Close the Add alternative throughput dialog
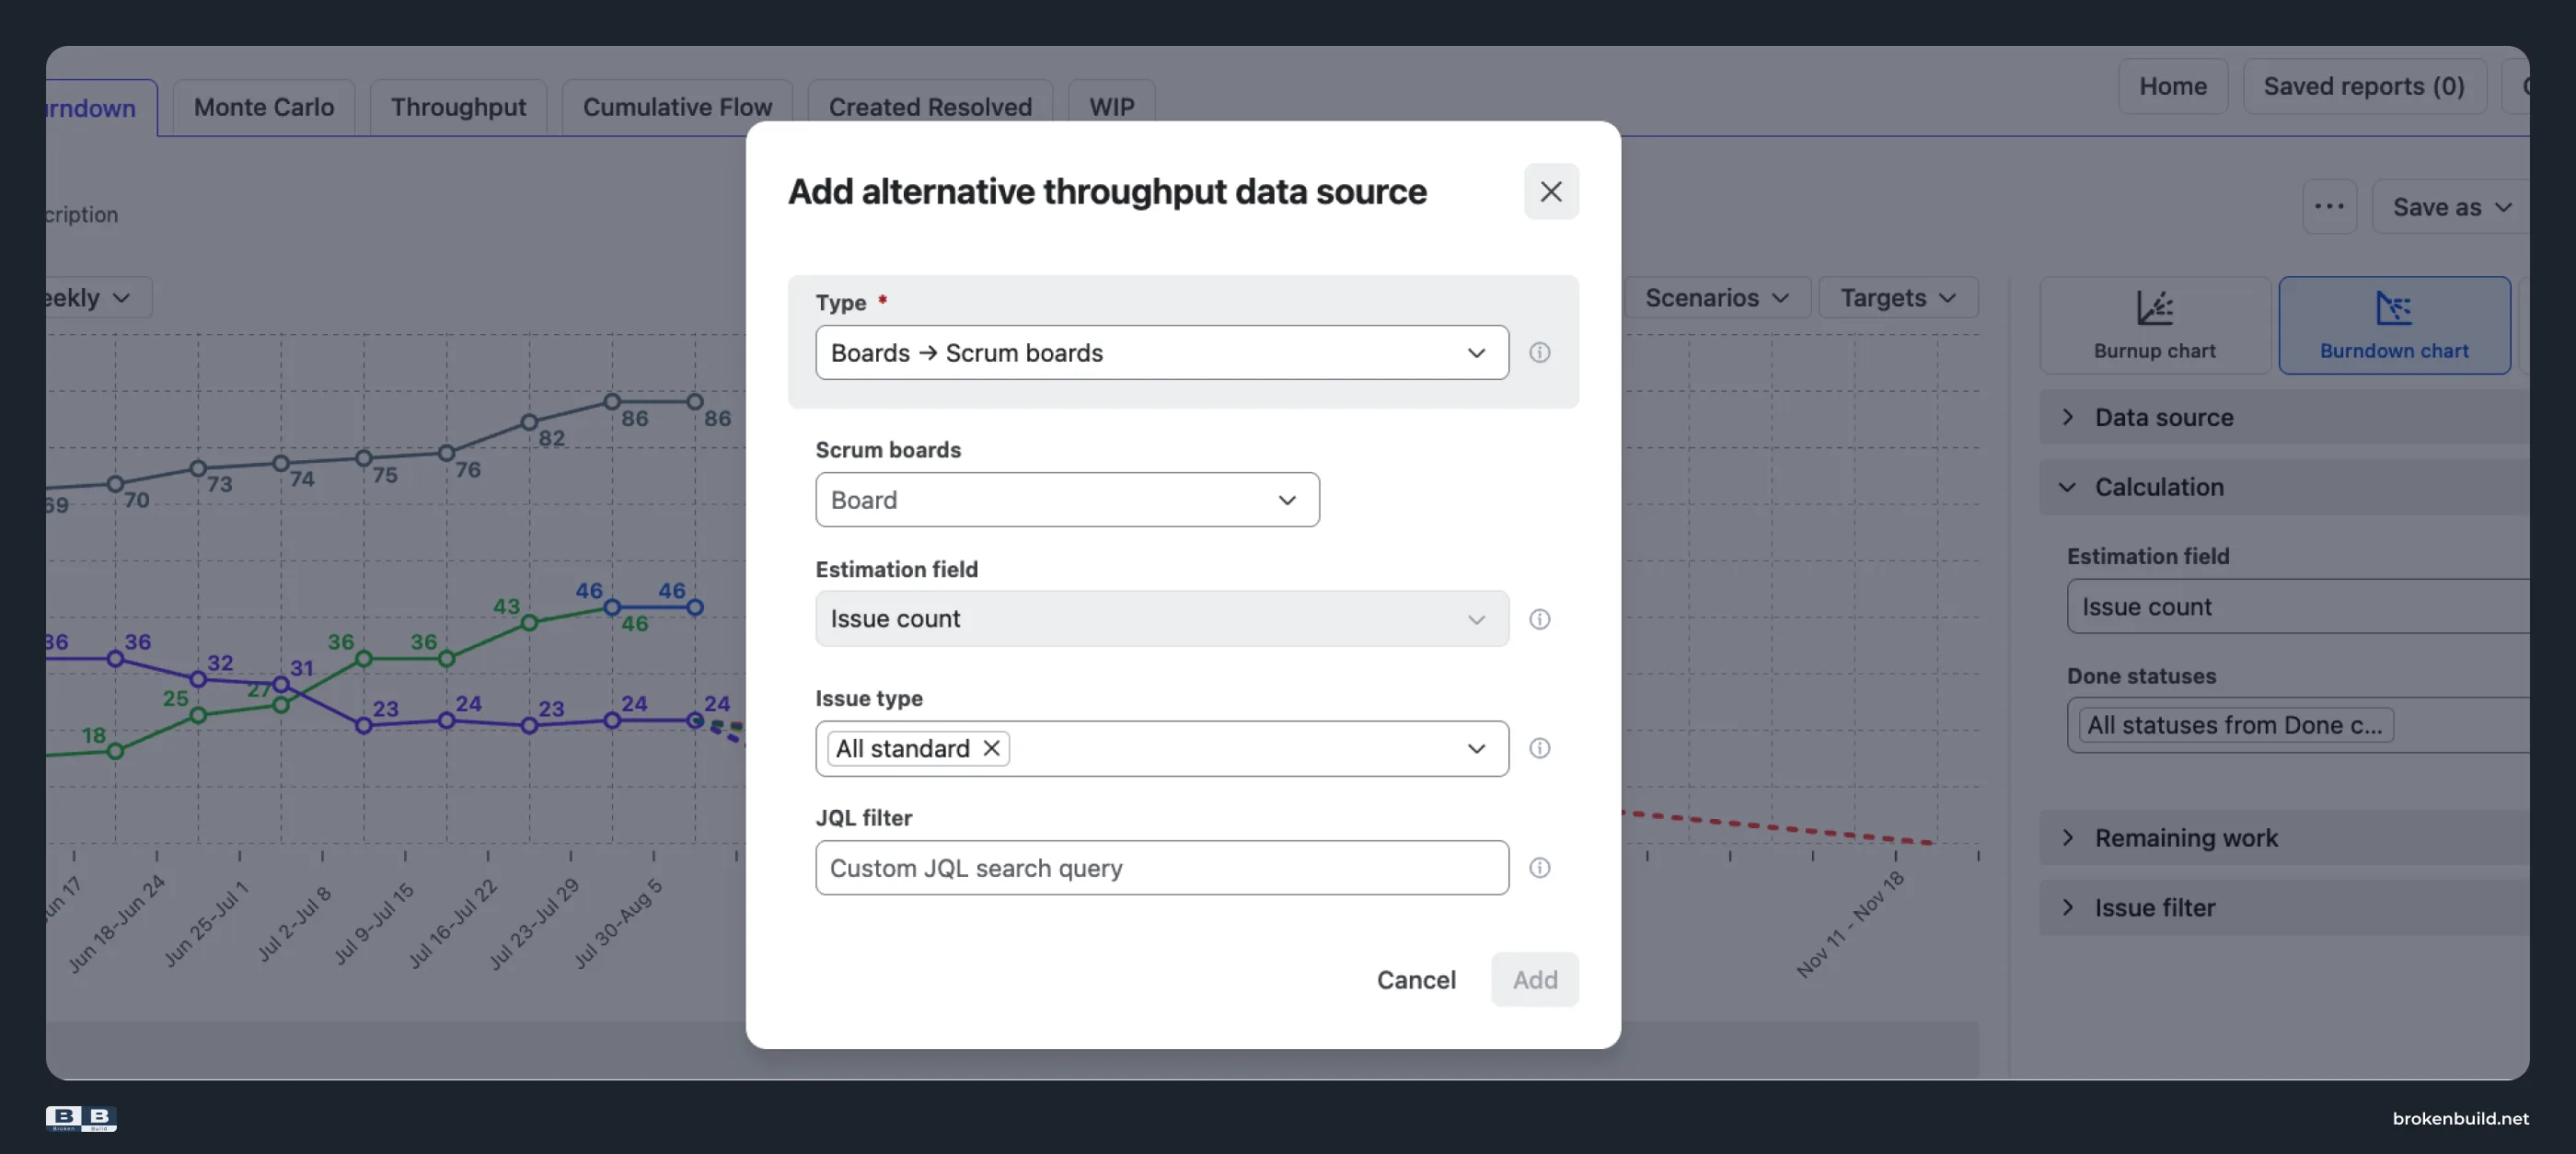This screenshot has width=2576, height=1154. coord(1551,191)
